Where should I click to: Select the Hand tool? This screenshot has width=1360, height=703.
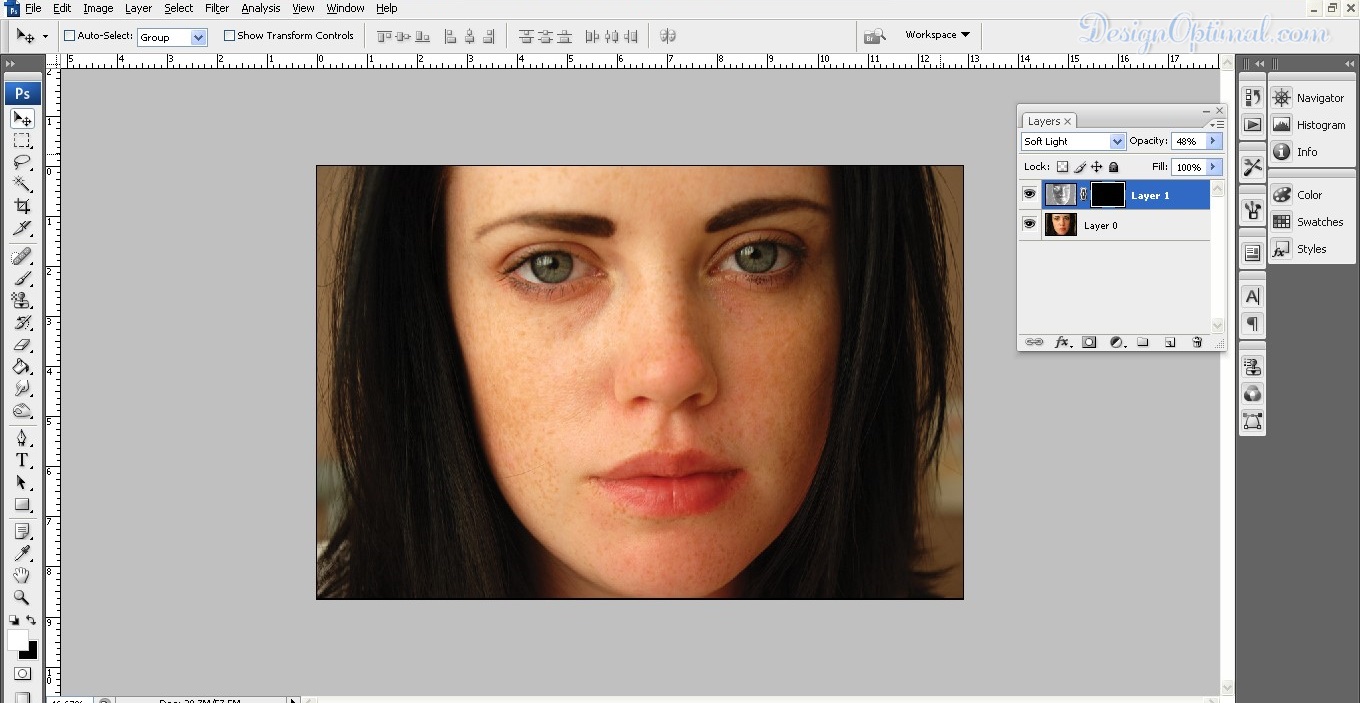[x=22, y=575]
